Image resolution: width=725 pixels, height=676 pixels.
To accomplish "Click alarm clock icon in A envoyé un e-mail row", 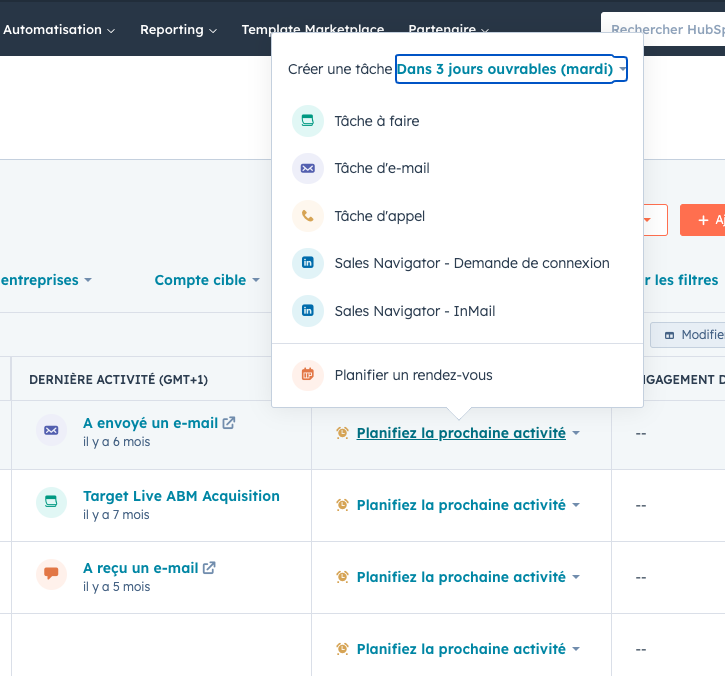I will pyautogui.click(x=342, y=433).
